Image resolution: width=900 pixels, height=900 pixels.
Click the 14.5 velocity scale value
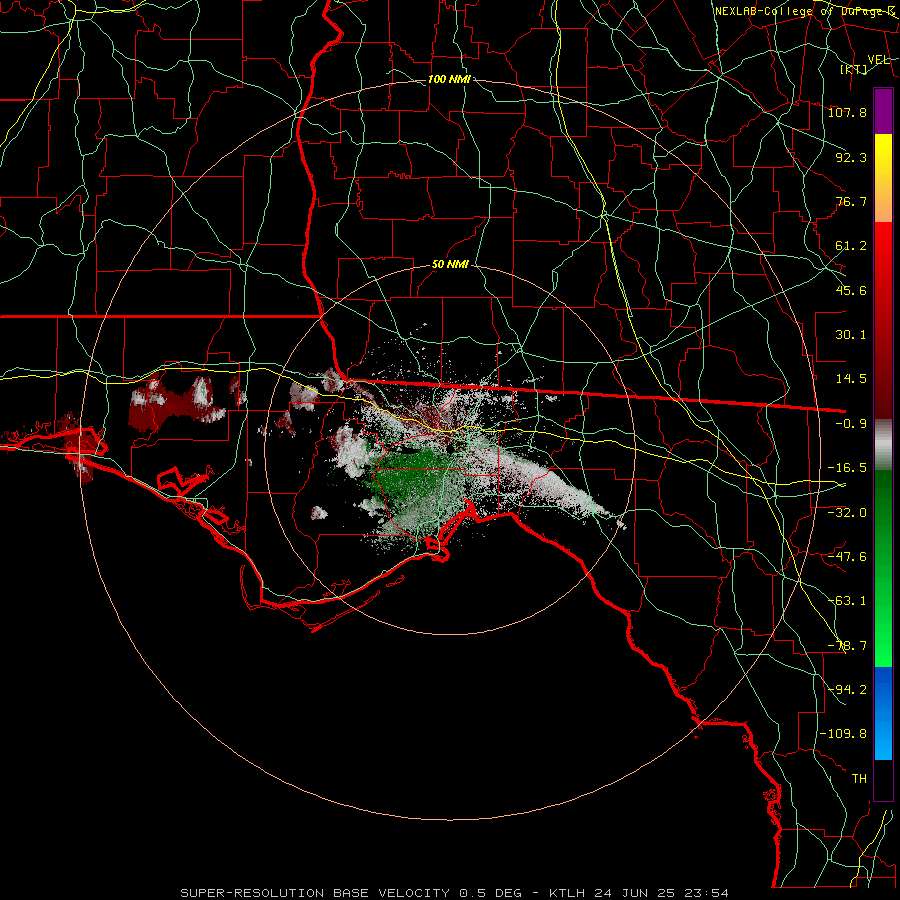coord(851,379)
